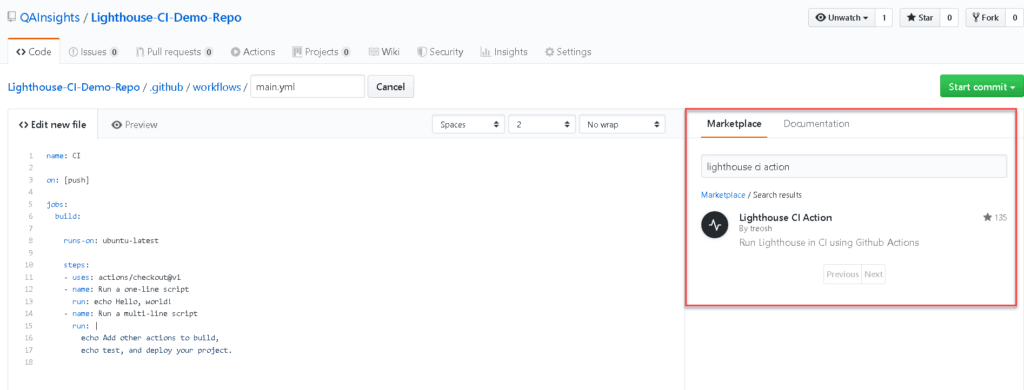
Task: Open the Insights tab
Action: click(504, 52)
